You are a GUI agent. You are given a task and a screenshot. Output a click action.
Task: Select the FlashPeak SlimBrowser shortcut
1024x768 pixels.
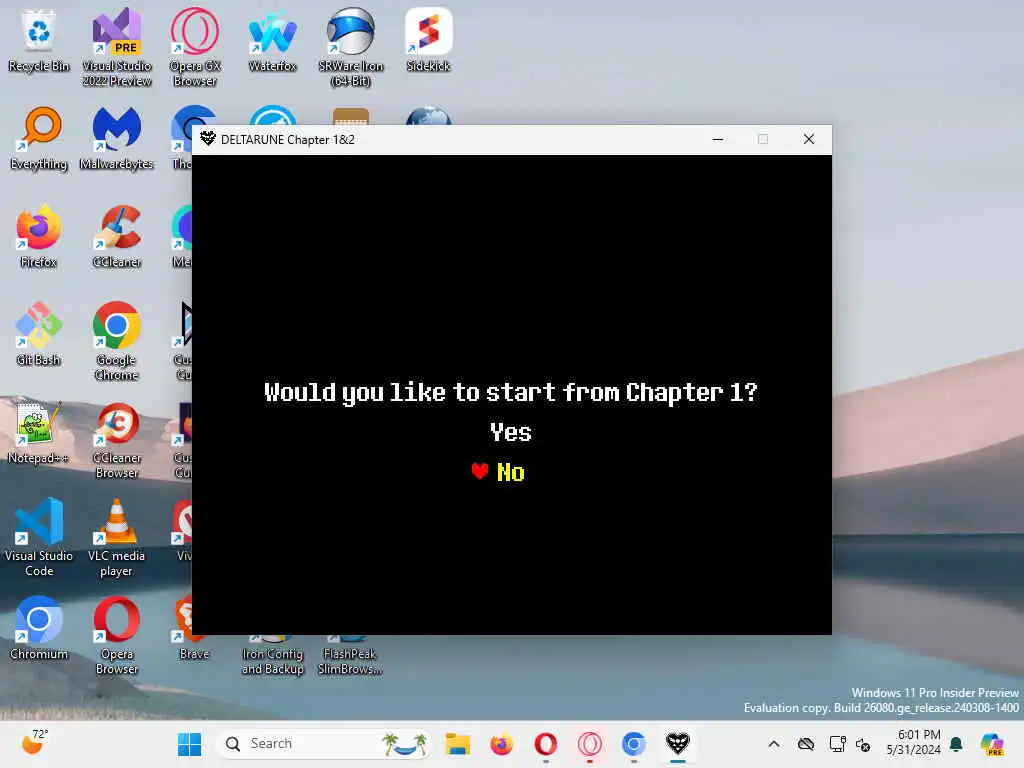[351, 656]
